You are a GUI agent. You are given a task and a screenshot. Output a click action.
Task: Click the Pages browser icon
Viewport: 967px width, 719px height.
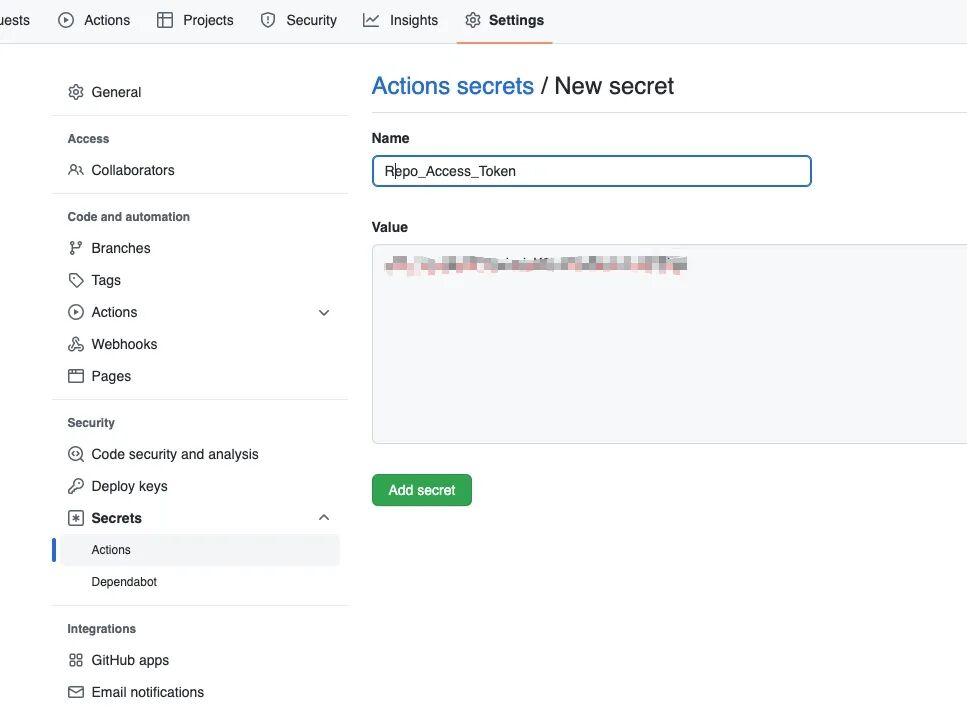(x=76, y=376)
